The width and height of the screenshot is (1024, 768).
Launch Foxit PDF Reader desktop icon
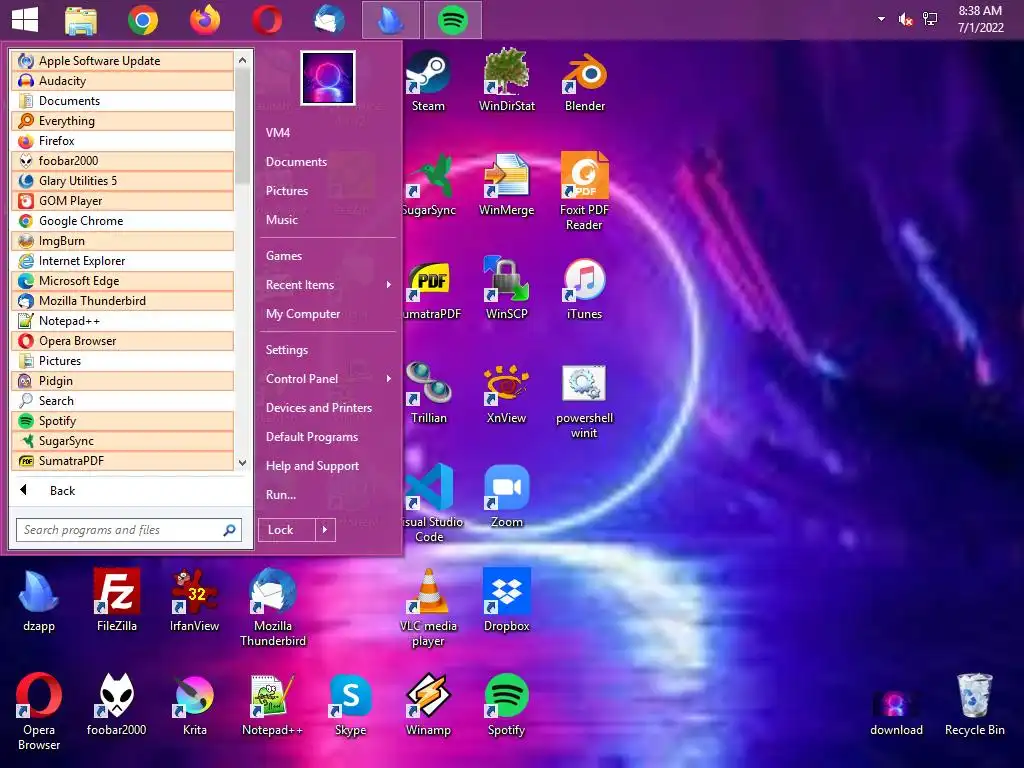pyautogui.click(x=584, y=191)
